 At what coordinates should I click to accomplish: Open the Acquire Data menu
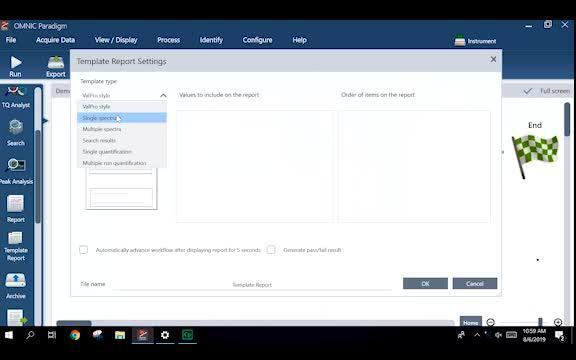[55, 40]
